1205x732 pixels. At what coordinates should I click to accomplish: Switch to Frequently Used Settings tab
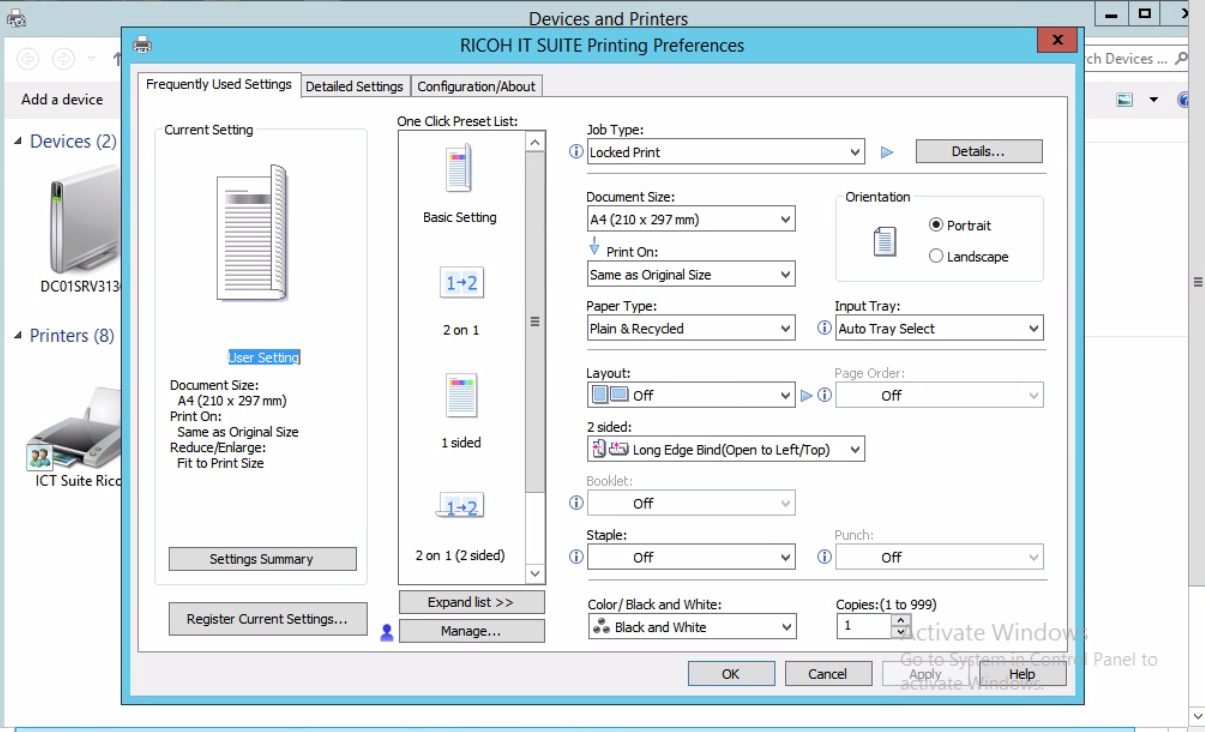219,84
